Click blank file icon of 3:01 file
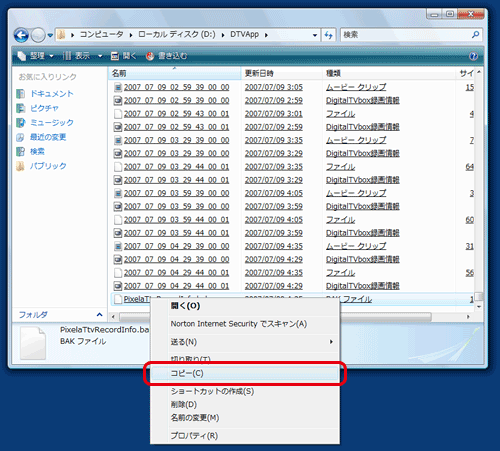 pos(118,114)
